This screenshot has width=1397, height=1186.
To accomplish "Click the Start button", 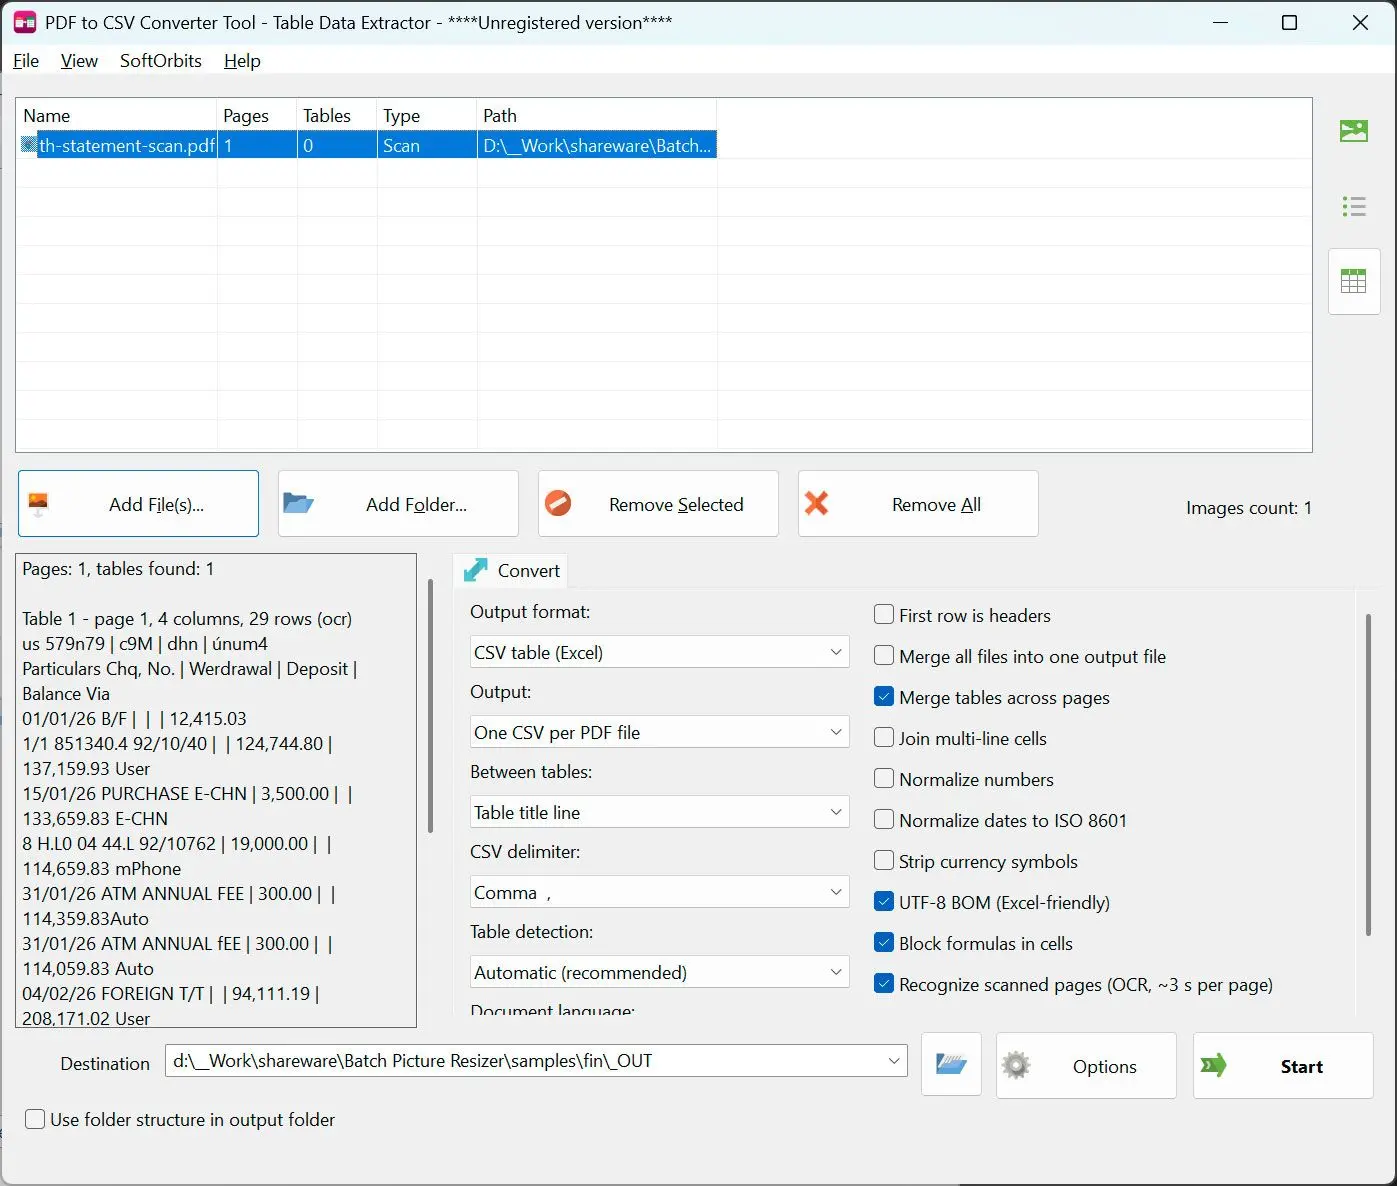I will [x=1283, y=1065].
